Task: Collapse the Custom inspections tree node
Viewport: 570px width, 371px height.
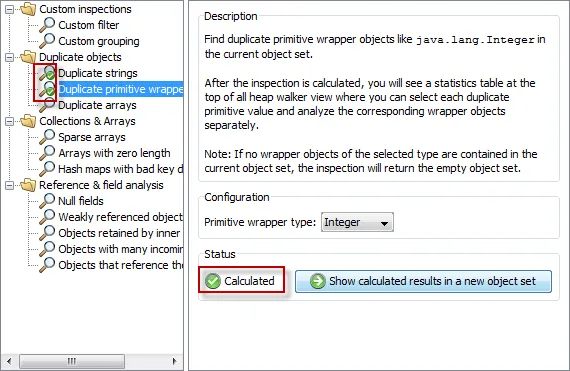Action: (9, 9)
